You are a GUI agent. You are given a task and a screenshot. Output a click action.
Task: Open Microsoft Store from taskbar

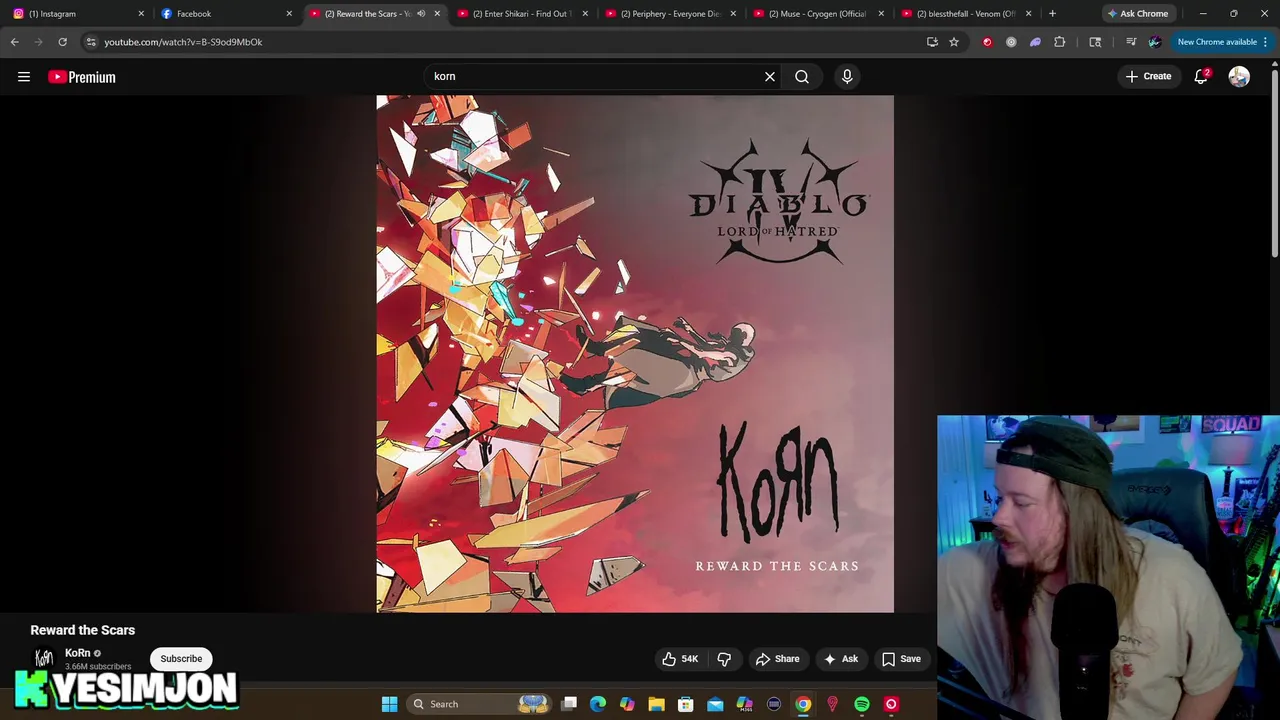(686, 704)
